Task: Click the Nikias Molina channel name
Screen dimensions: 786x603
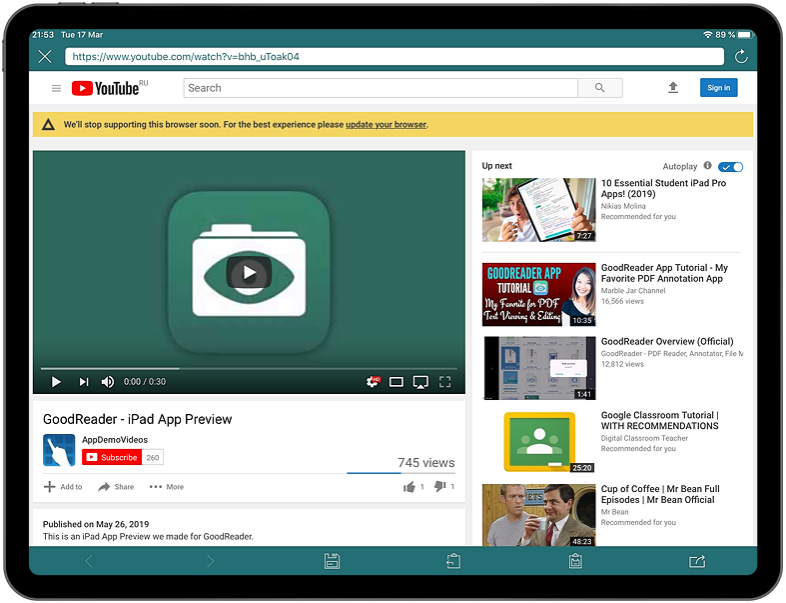Action: [623, 206]
